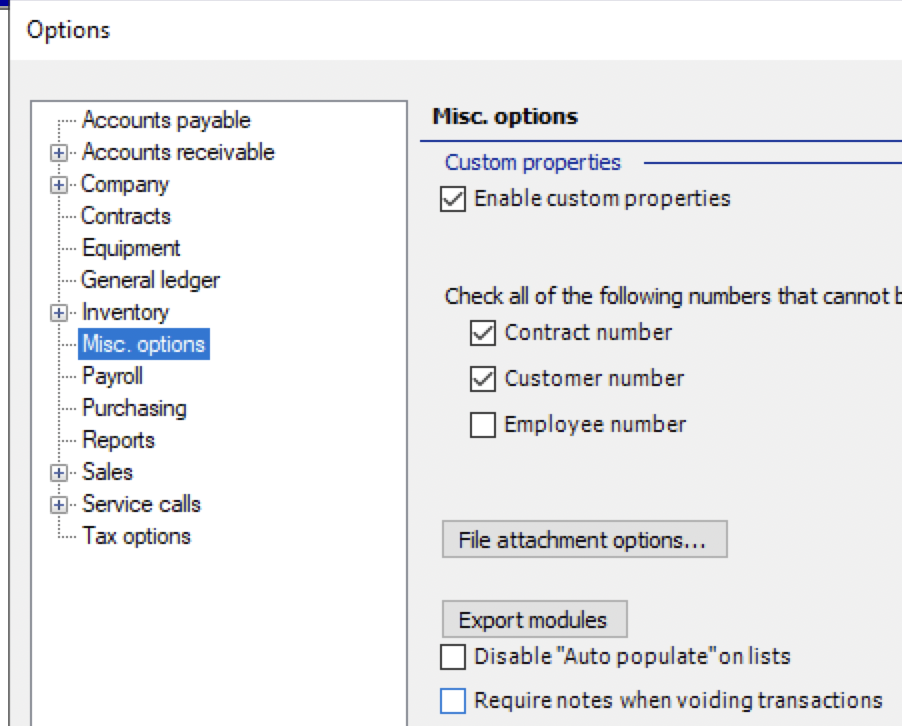Select Accounts payable in options tree
The height and width of the screenshot is (726, 902).
click(x=166, y=120)
